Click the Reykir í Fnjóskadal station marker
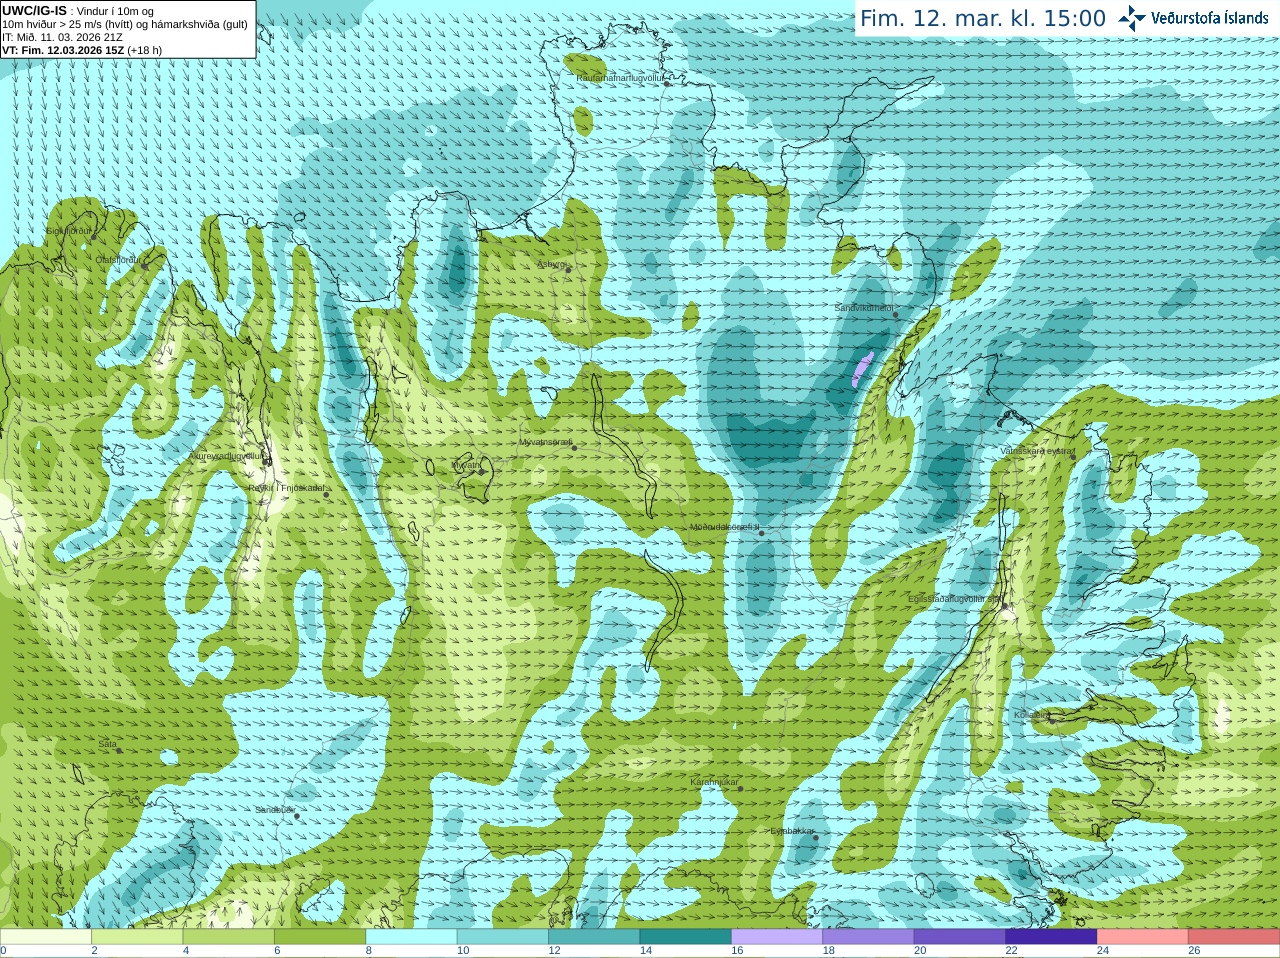 (326, 494)
